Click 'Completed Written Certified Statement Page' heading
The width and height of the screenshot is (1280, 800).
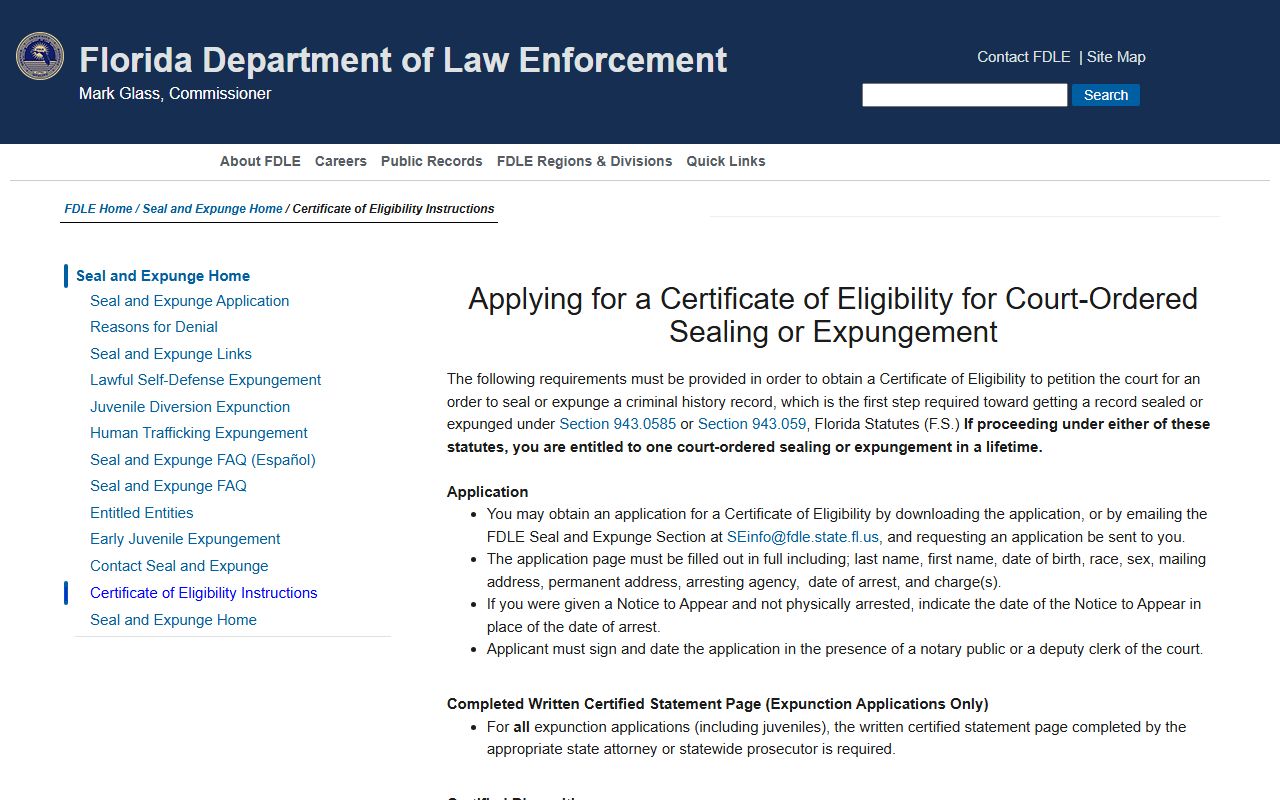[x=717, y=704]
